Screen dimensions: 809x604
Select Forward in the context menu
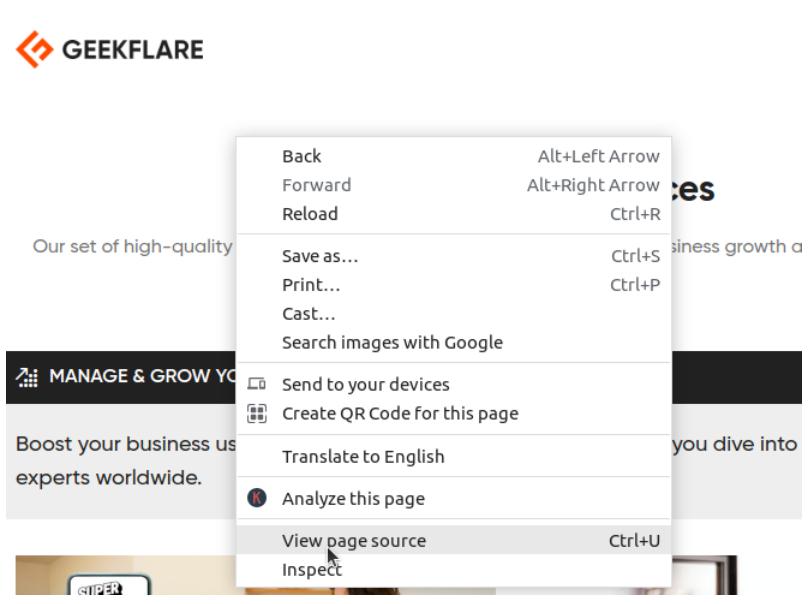316,185
